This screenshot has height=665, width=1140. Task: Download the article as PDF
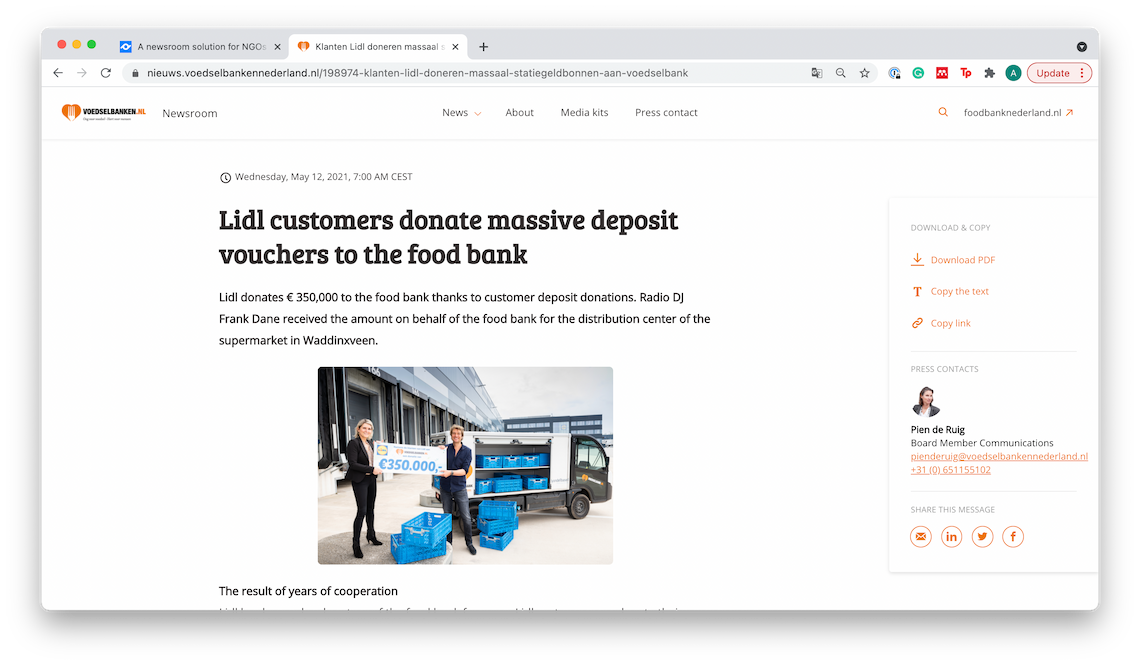(962, 260)
